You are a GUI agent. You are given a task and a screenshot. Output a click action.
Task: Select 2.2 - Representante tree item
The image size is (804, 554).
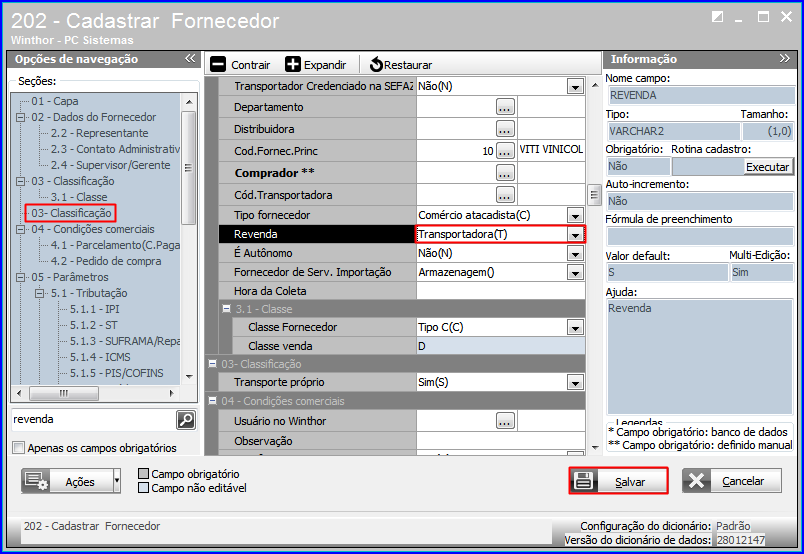(99, 133)
